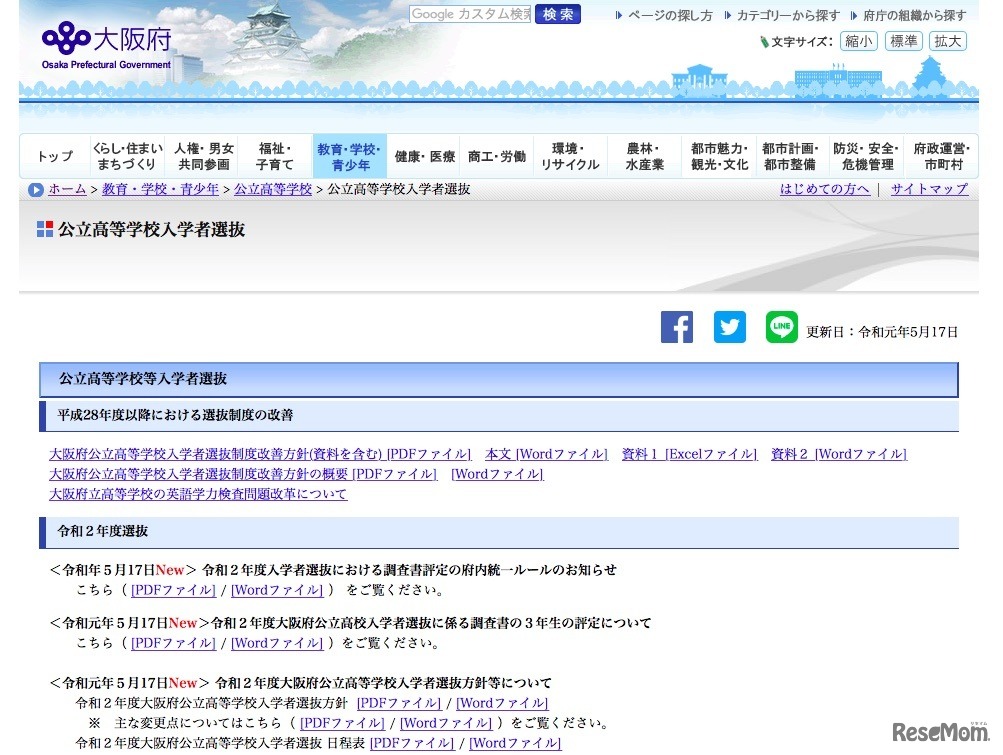Go to the トップ navigation tab
The image size is (1003, 755).
click(x=55, y=157)
